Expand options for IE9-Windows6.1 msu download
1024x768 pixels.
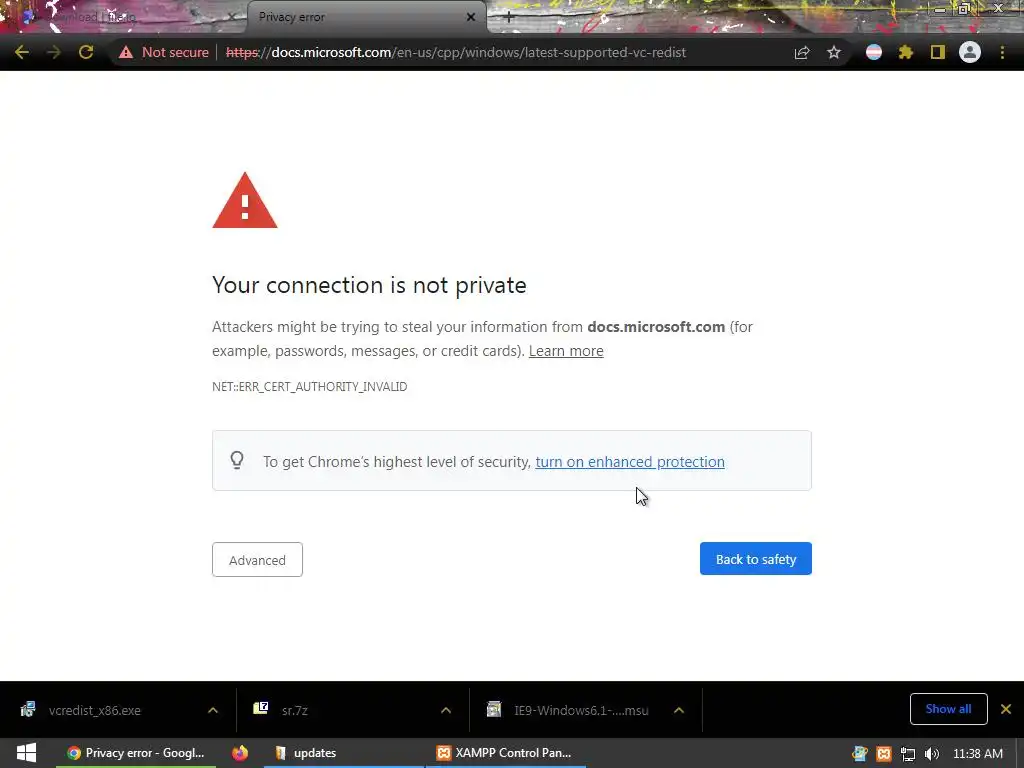click(x=679, y=710)
